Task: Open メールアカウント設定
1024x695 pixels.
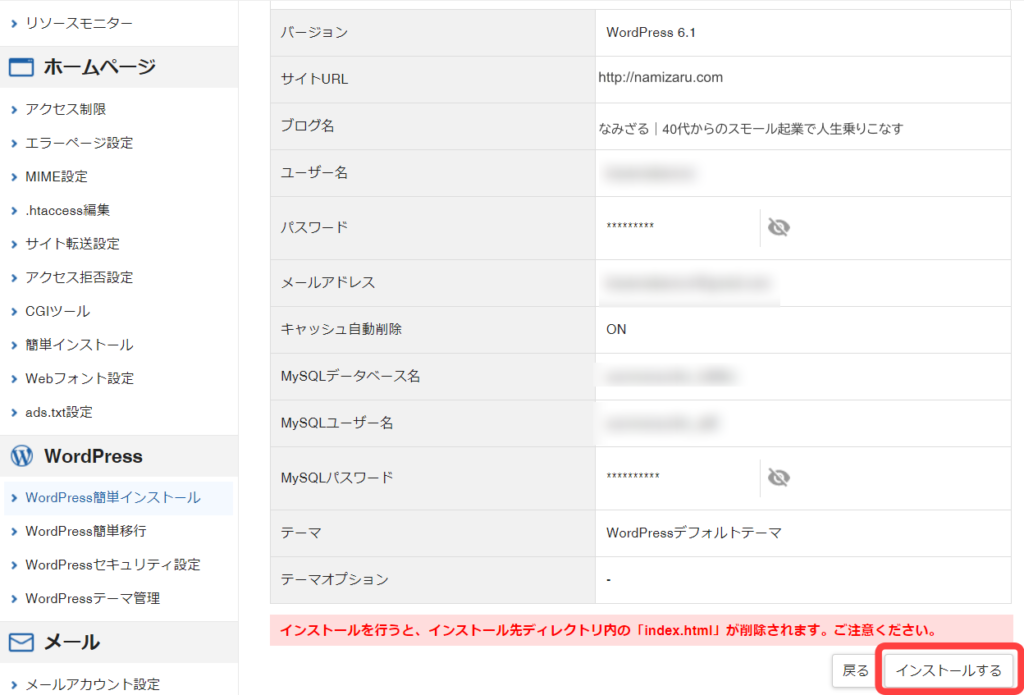Action: [x=92, y=685]
